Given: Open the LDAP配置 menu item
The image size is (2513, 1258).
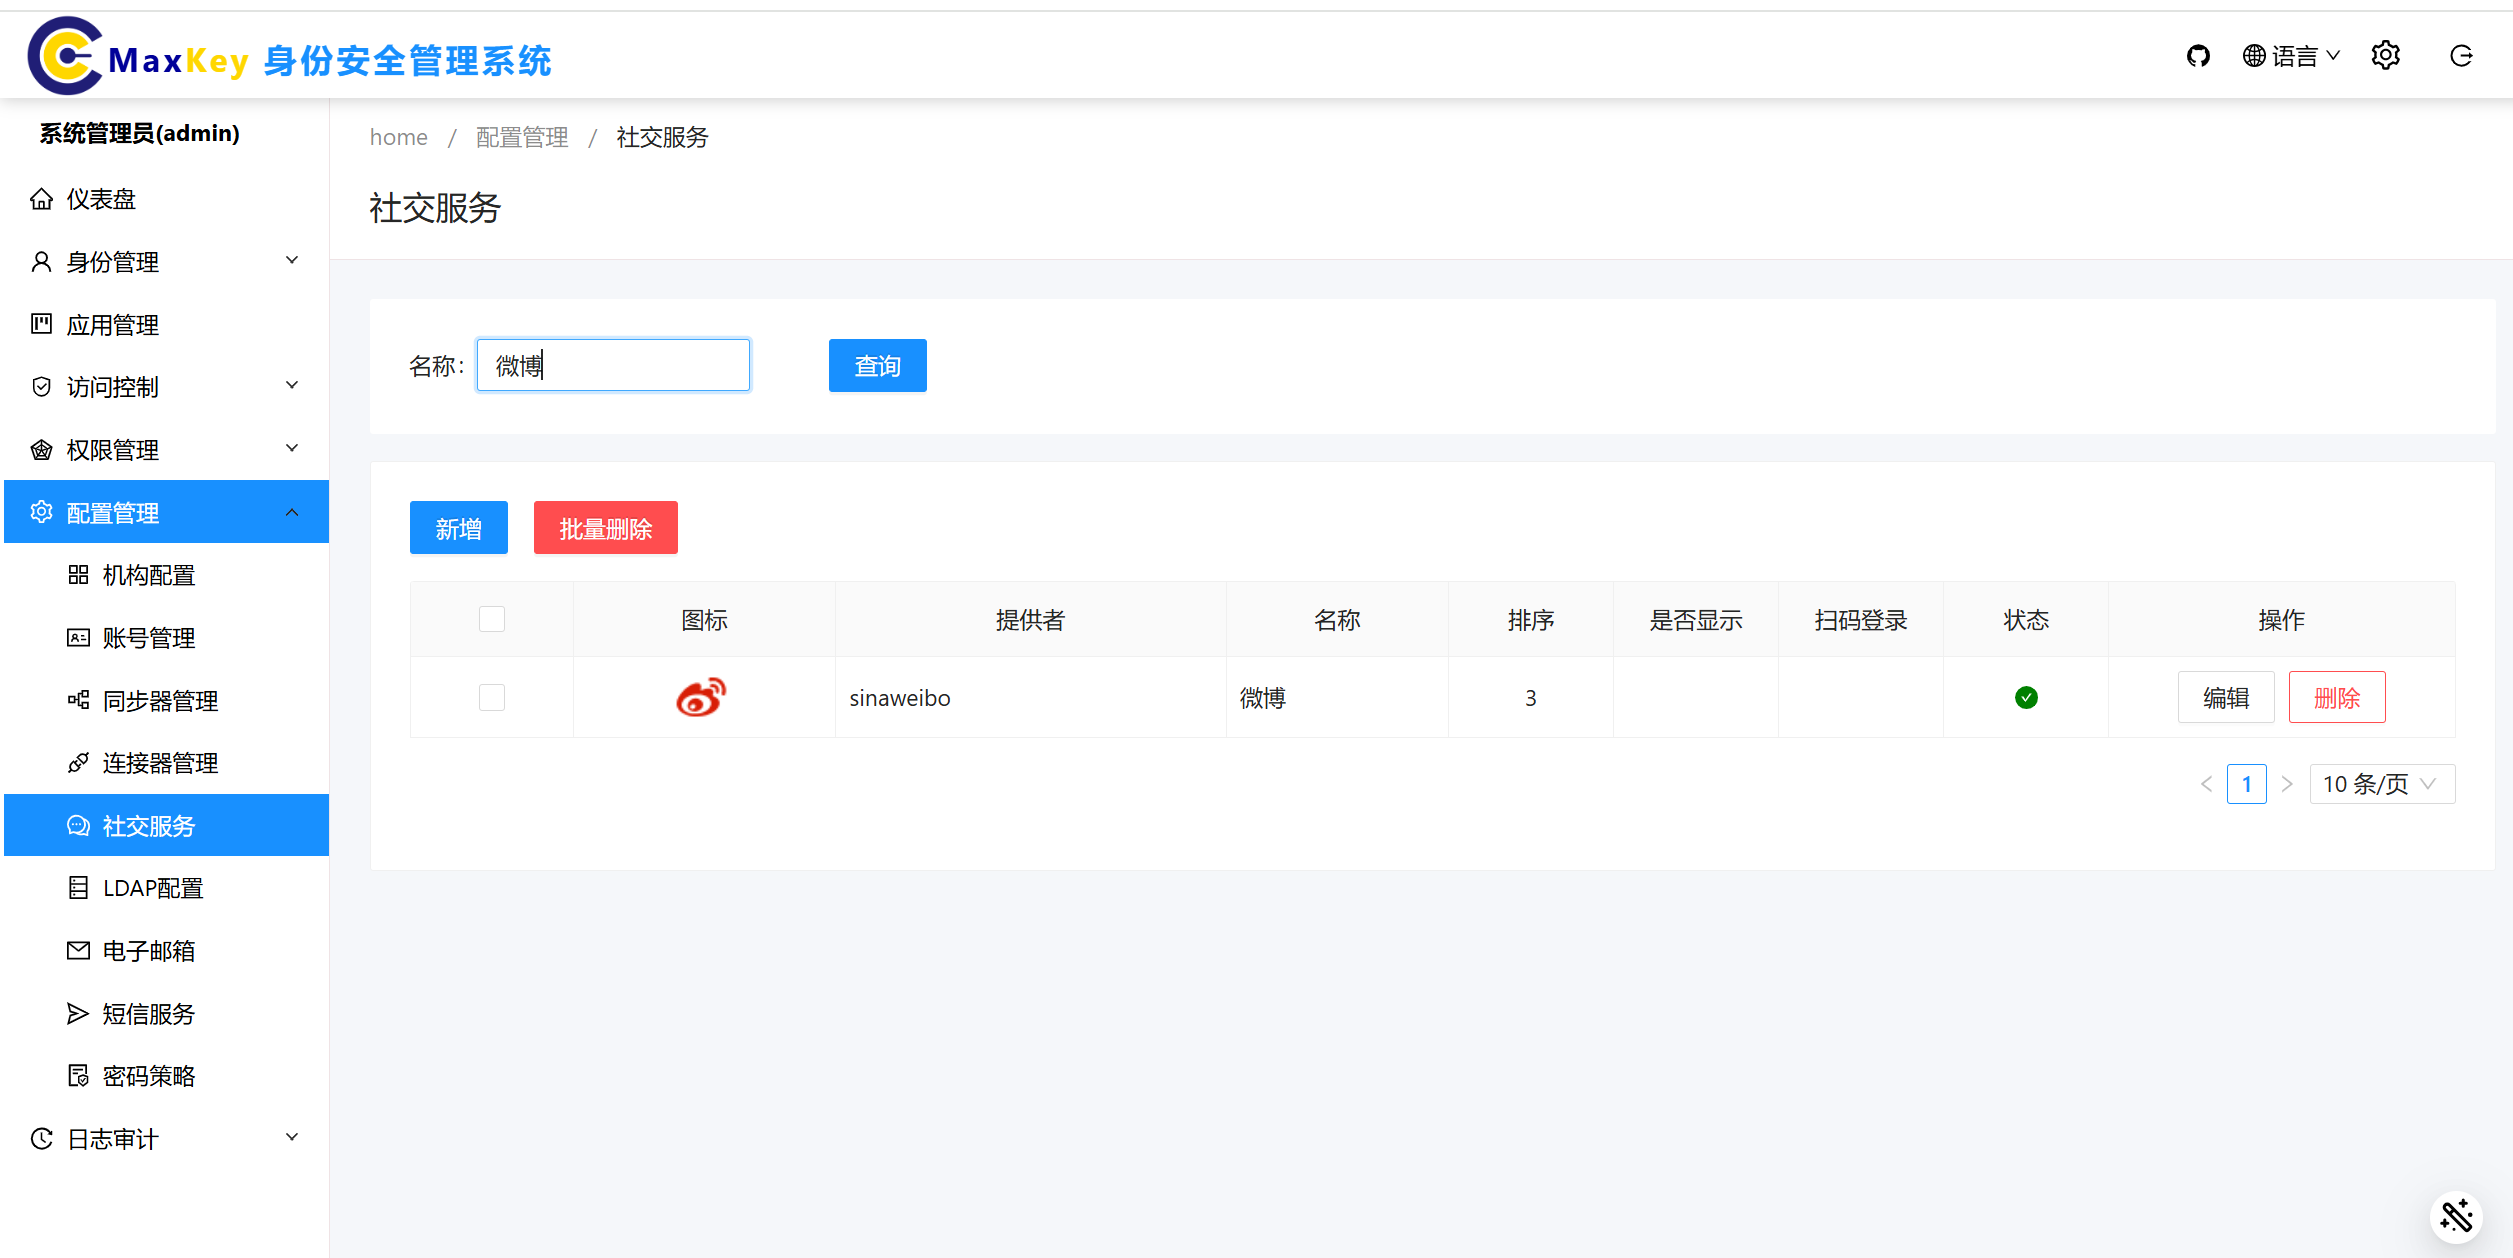Looking at the screenshot, I should click(152, 888).
